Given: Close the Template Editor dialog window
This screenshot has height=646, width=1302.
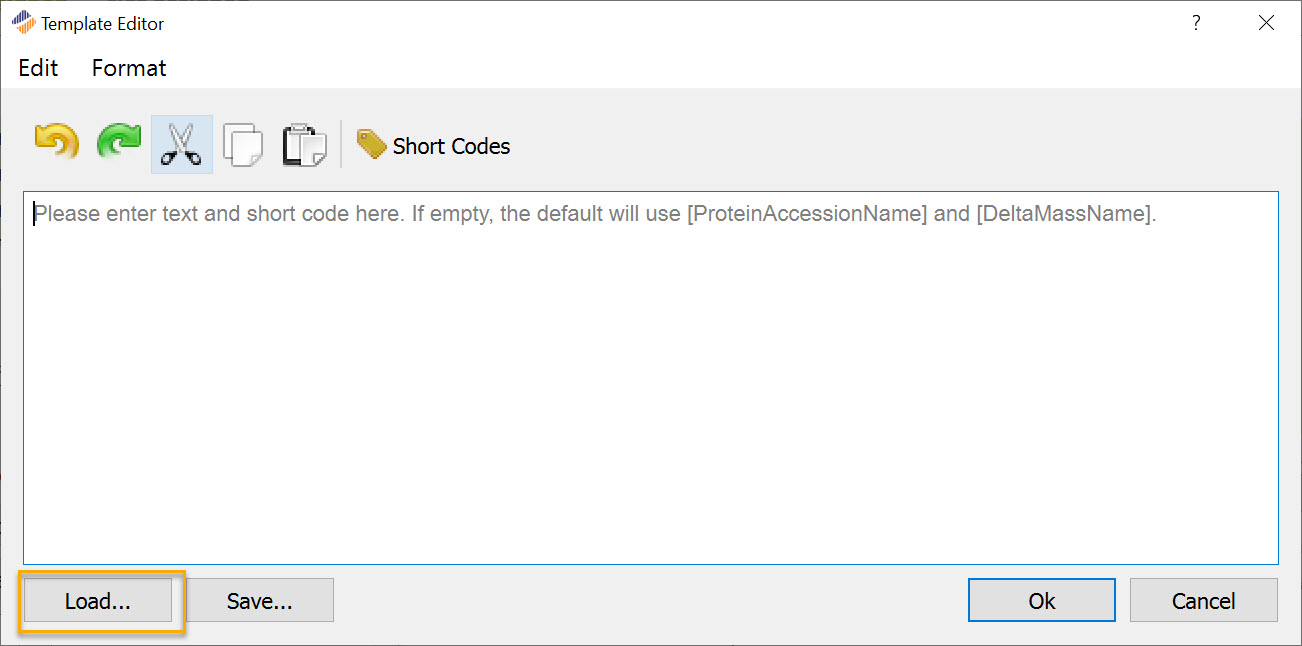Looking at the screenshot, I should point(1266,23).
